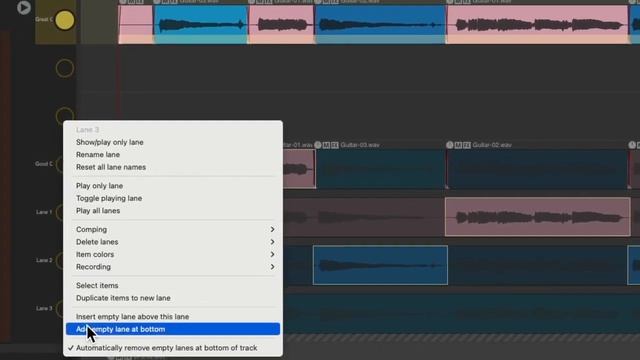Click the round play button at top-left
This screenshot has width=640, height=360.
click(24, 7)
